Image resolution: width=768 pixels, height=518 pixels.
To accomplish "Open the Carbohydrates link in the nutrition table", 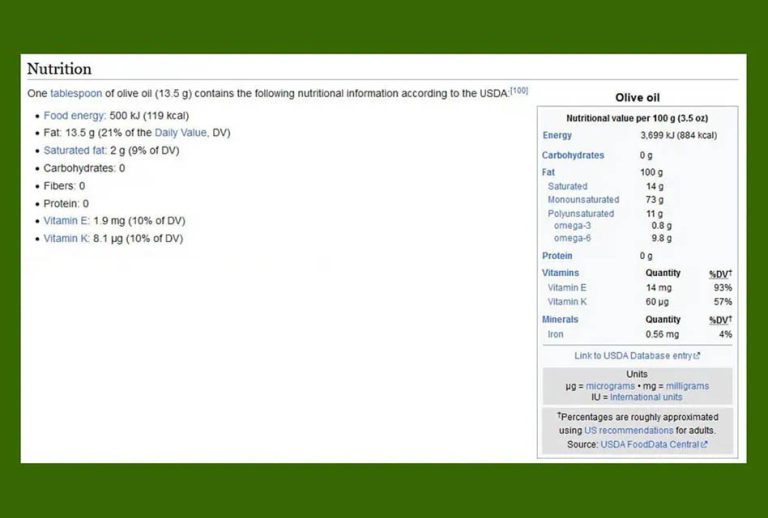I will click(x=573, y=155).
